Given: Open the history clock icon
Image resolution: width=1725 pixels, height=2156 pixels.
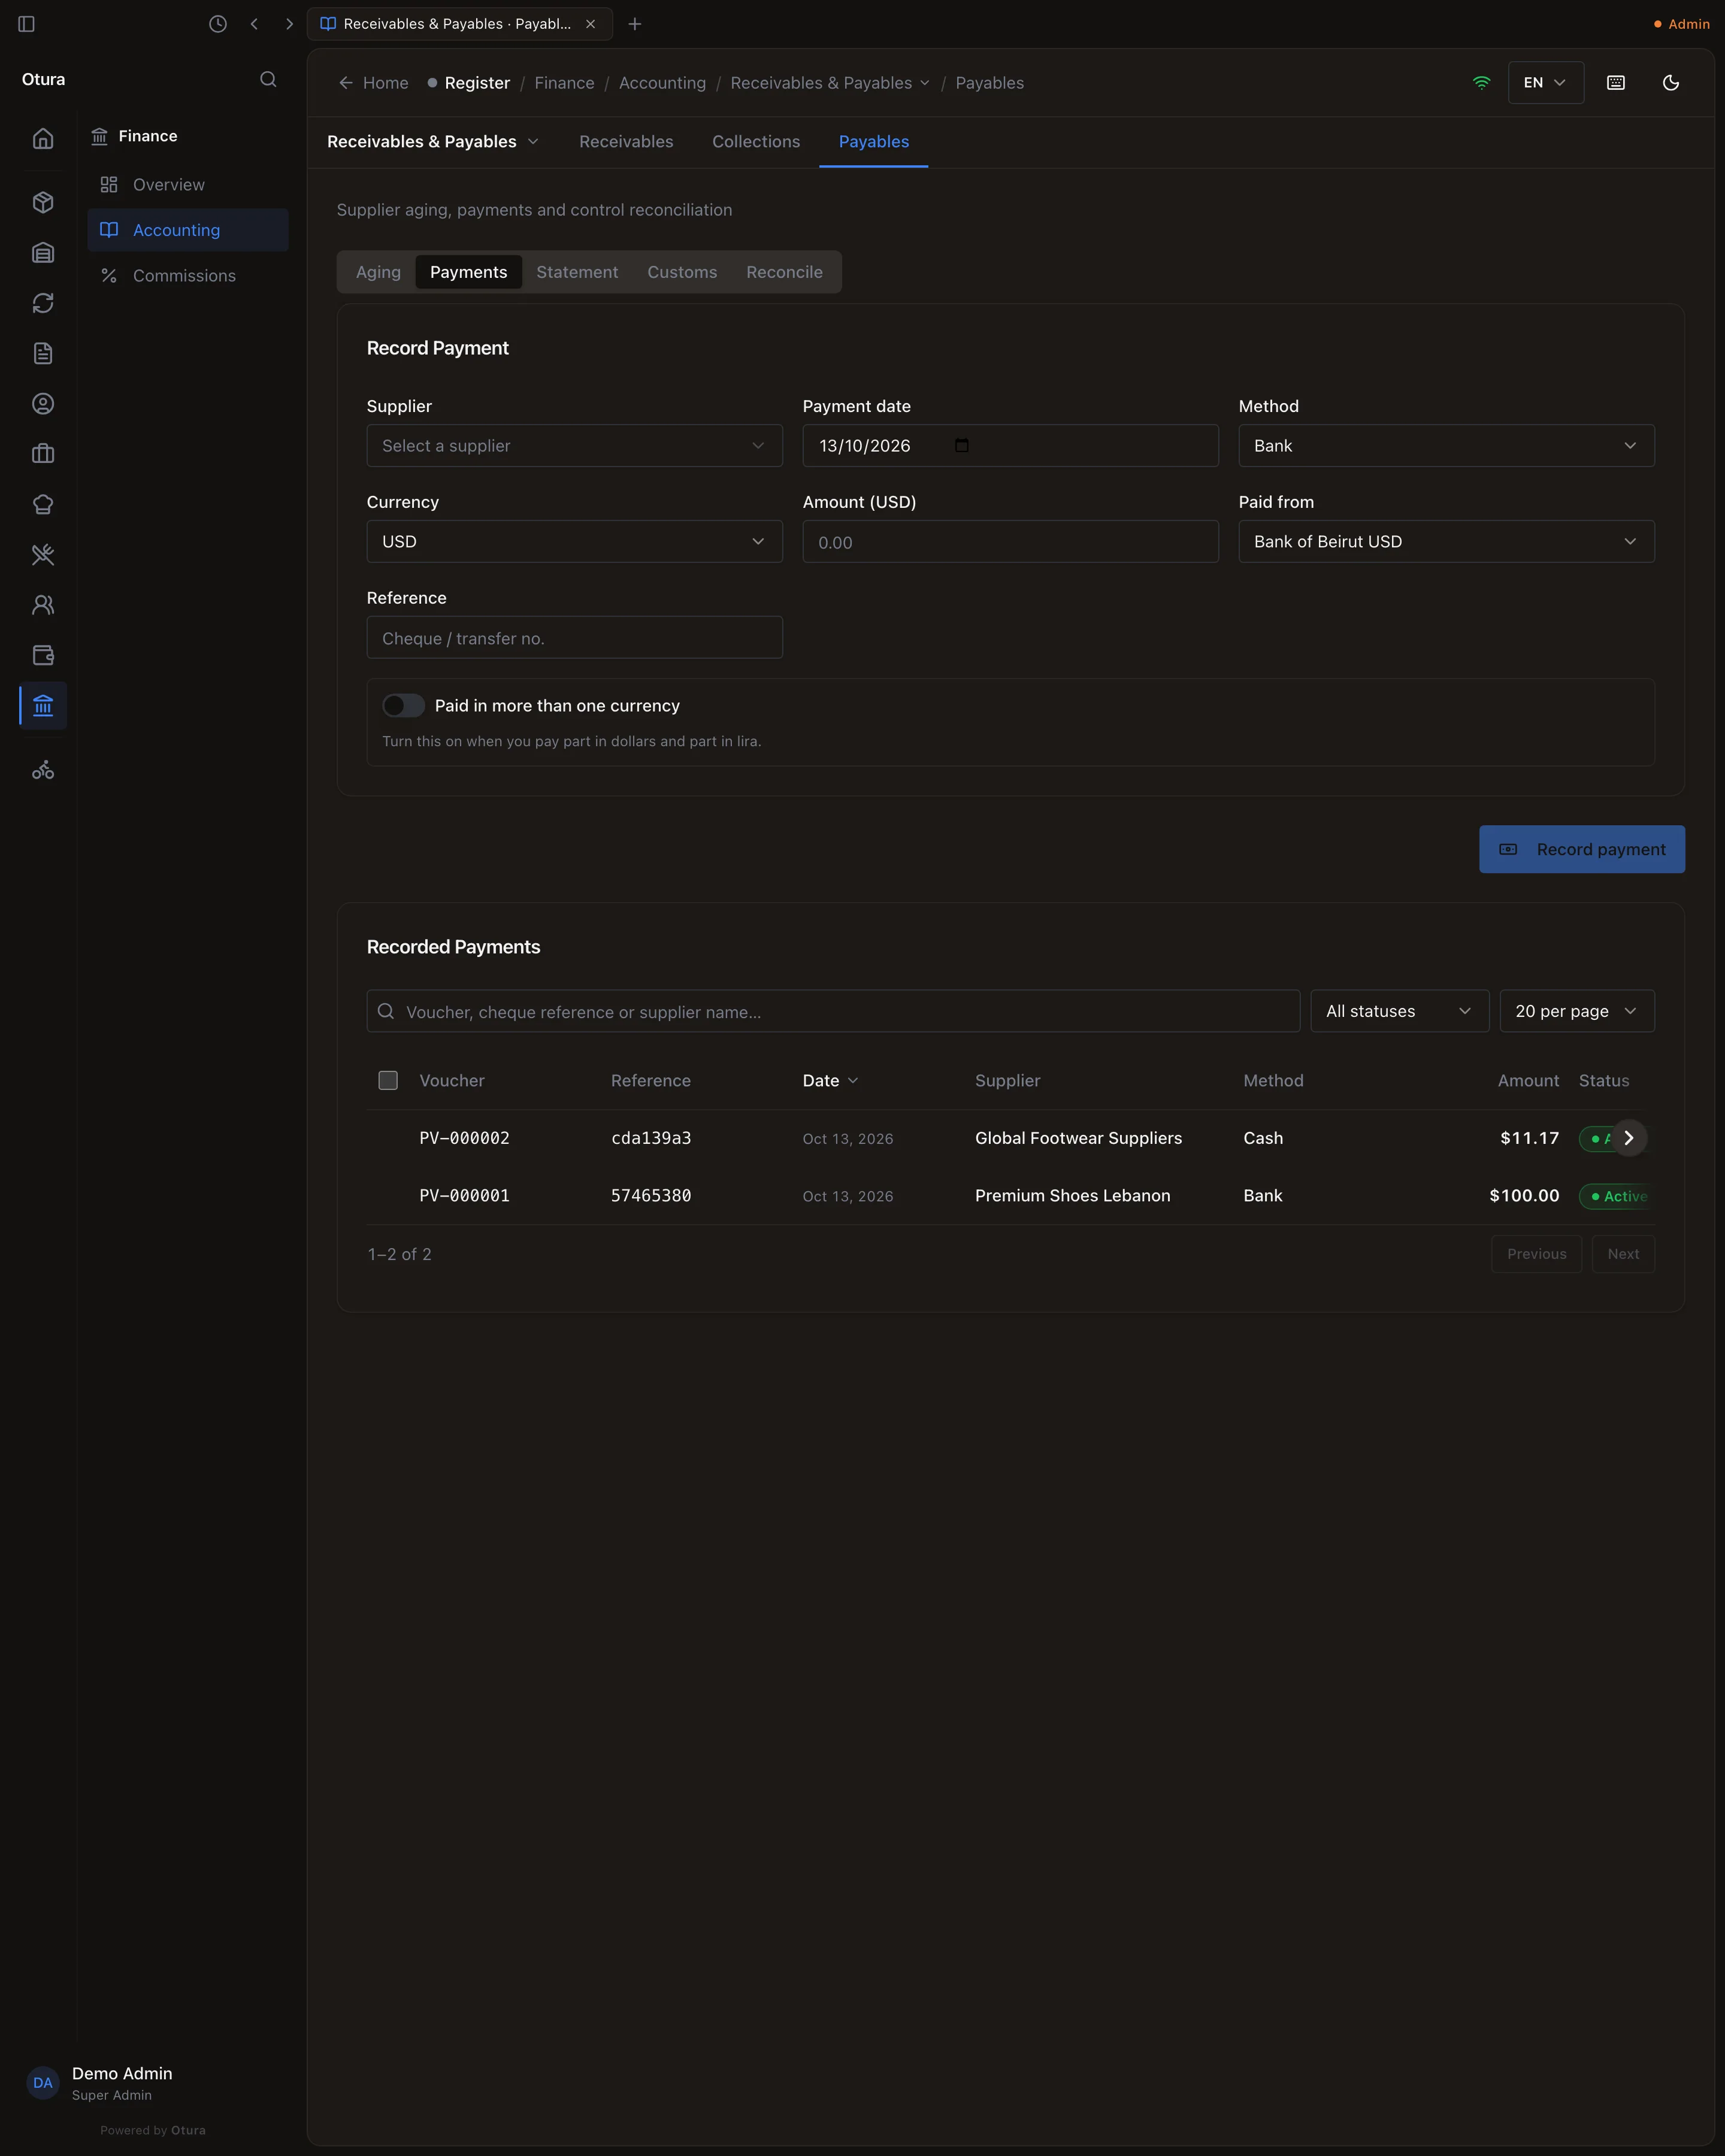Looking at the screenshot, I should 218,24.
